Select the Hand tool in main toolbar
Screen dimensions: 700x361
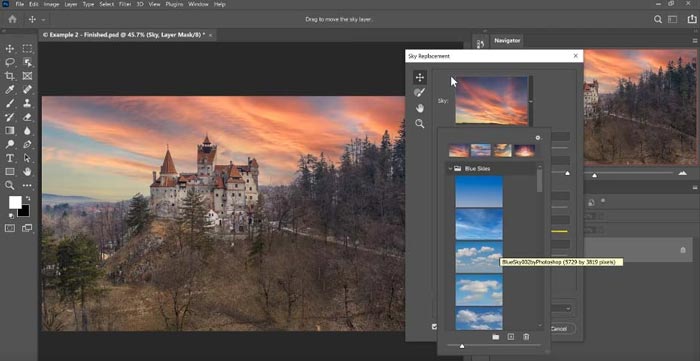[x=27, y=172]
